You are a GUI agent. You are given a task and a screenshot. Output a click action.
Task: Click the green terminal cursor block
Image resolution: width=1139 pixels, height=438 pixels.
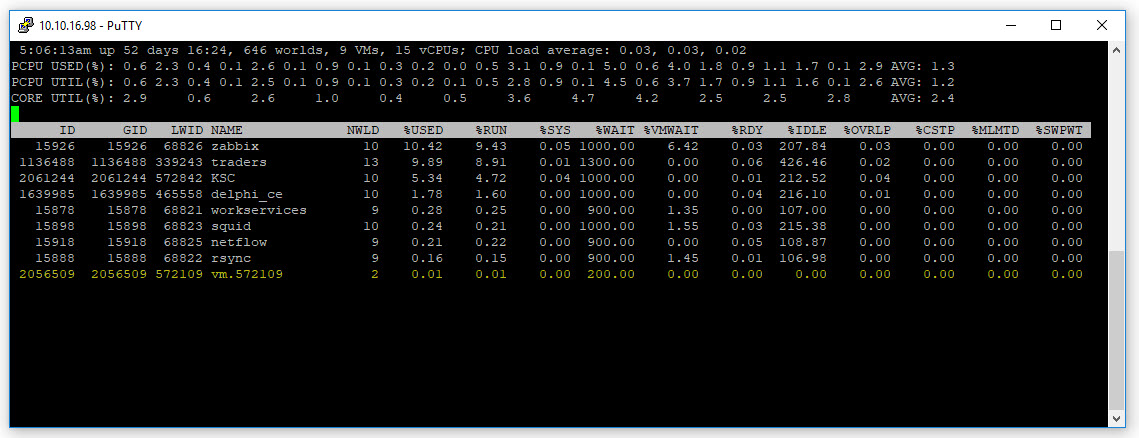[15, 113]
